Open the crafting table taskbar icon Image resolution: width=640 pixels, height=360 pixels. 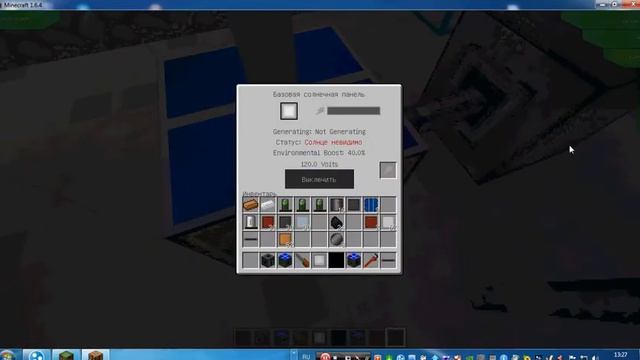pos(96,355)
